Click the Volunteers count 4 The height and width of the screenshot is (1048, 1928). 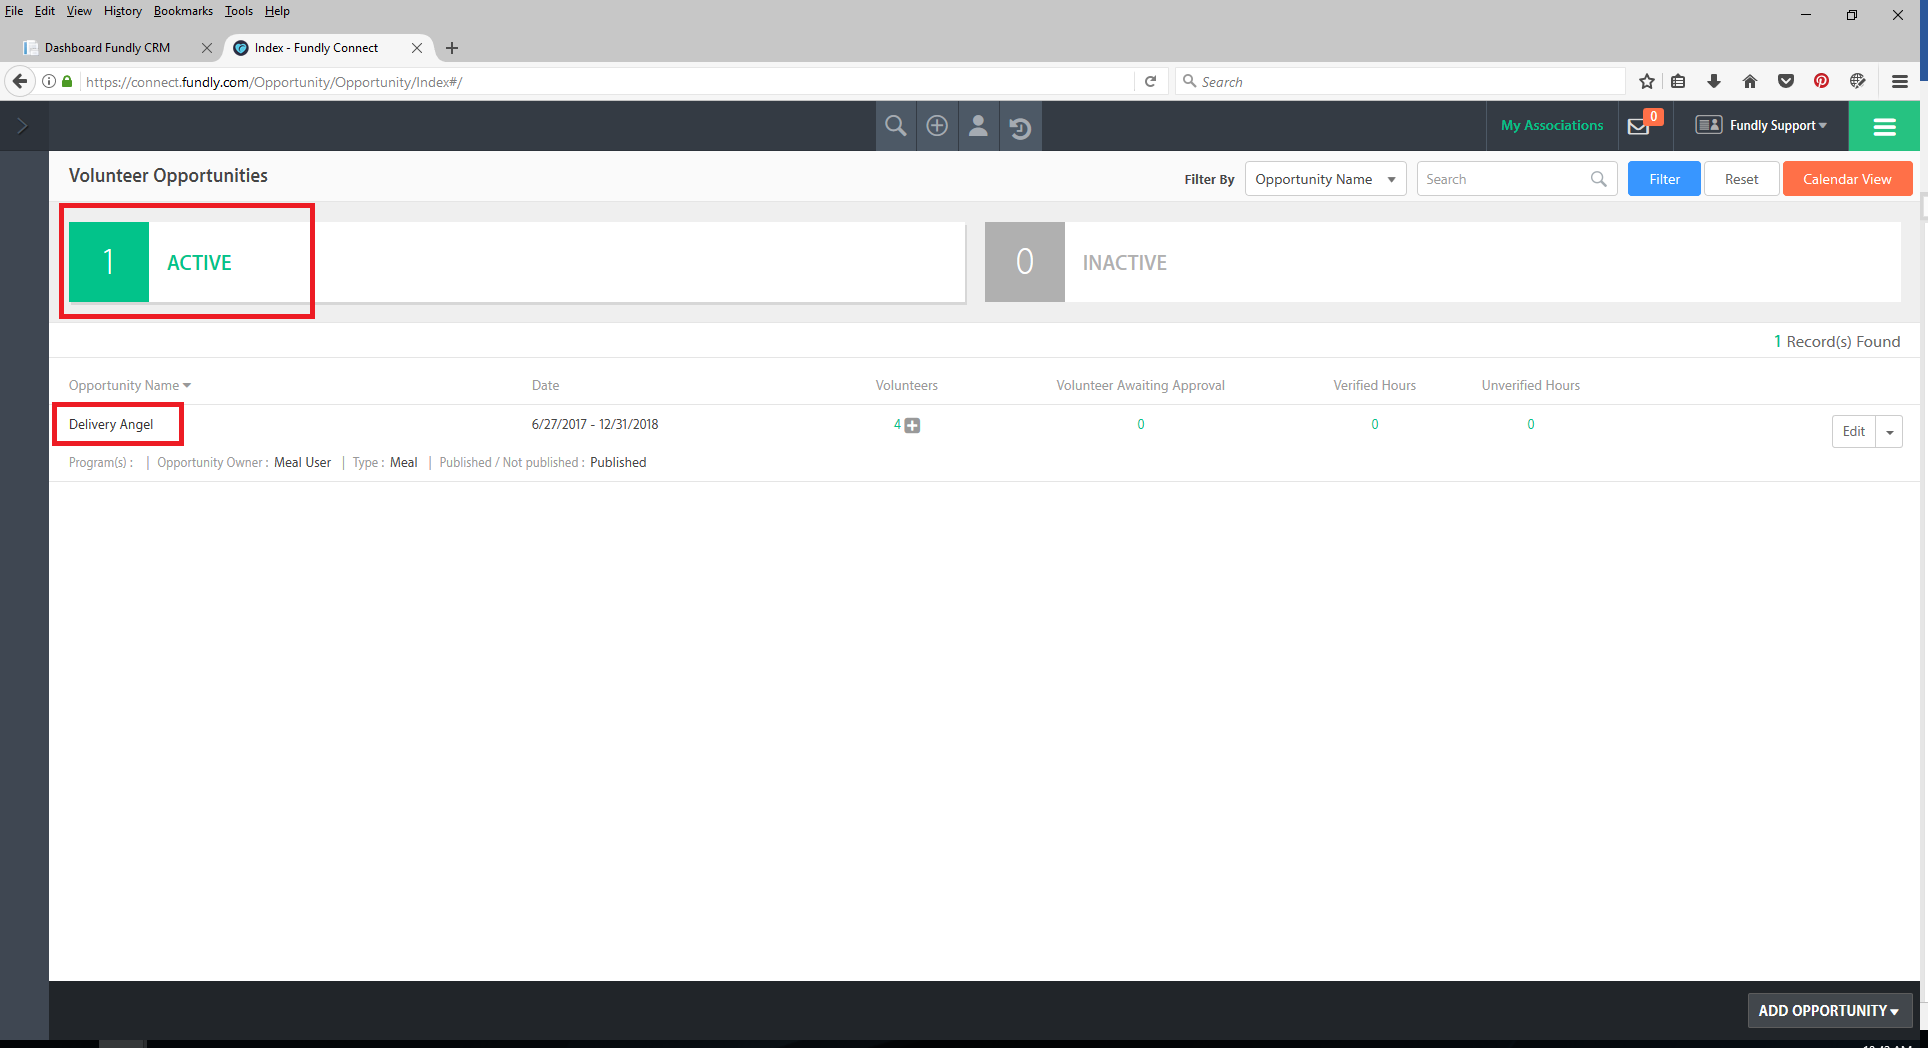tap(897, 425)
